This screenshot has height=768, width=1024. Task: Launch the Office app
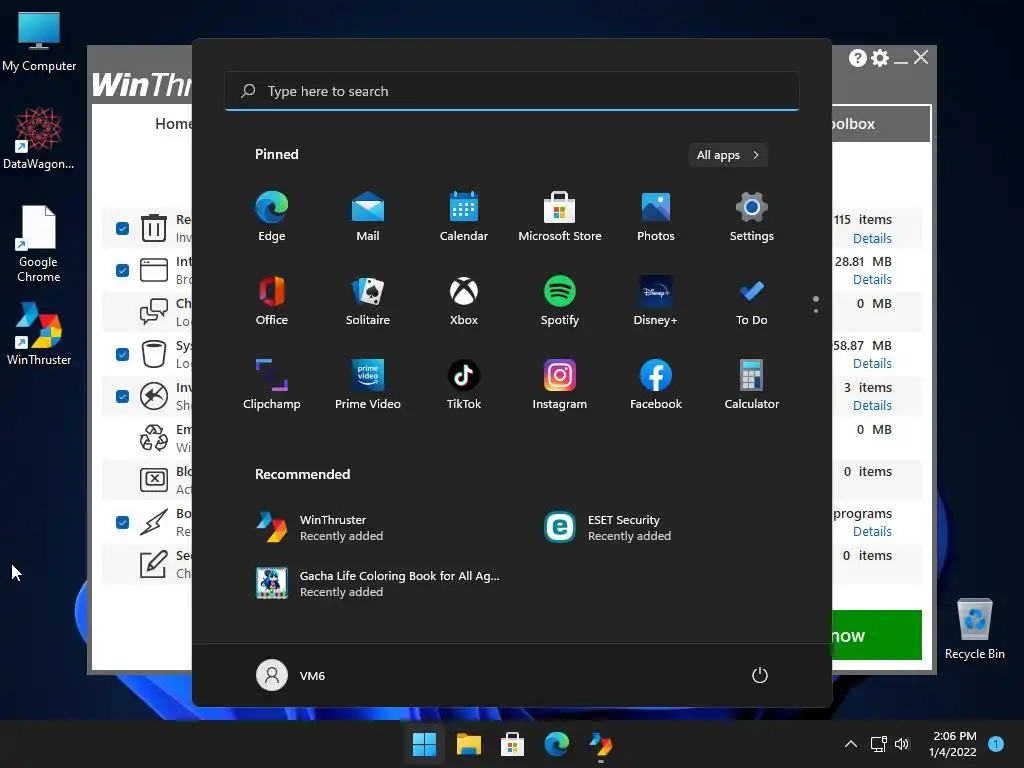point(271,300)
